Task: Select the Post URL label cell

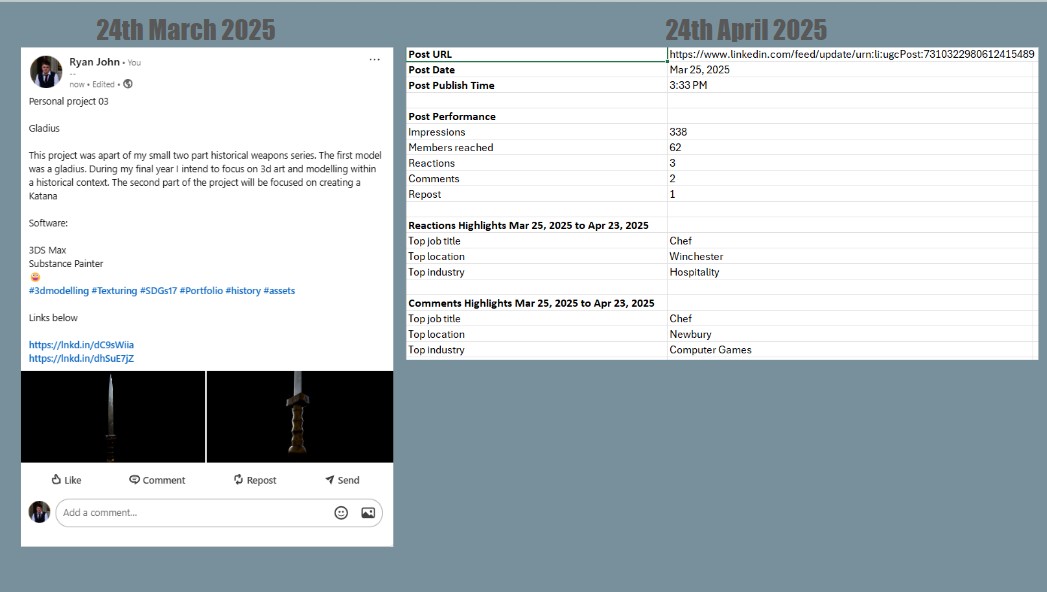Action: [x=537, y=54]
